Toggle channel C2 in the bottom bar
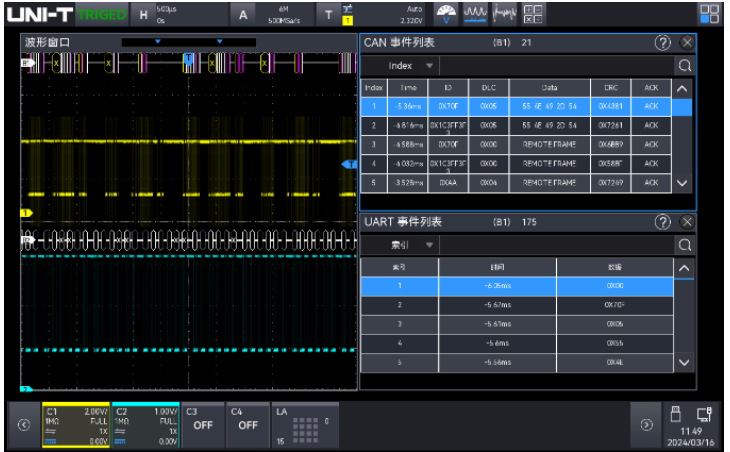Screen dimensions: 730x452 145,424
